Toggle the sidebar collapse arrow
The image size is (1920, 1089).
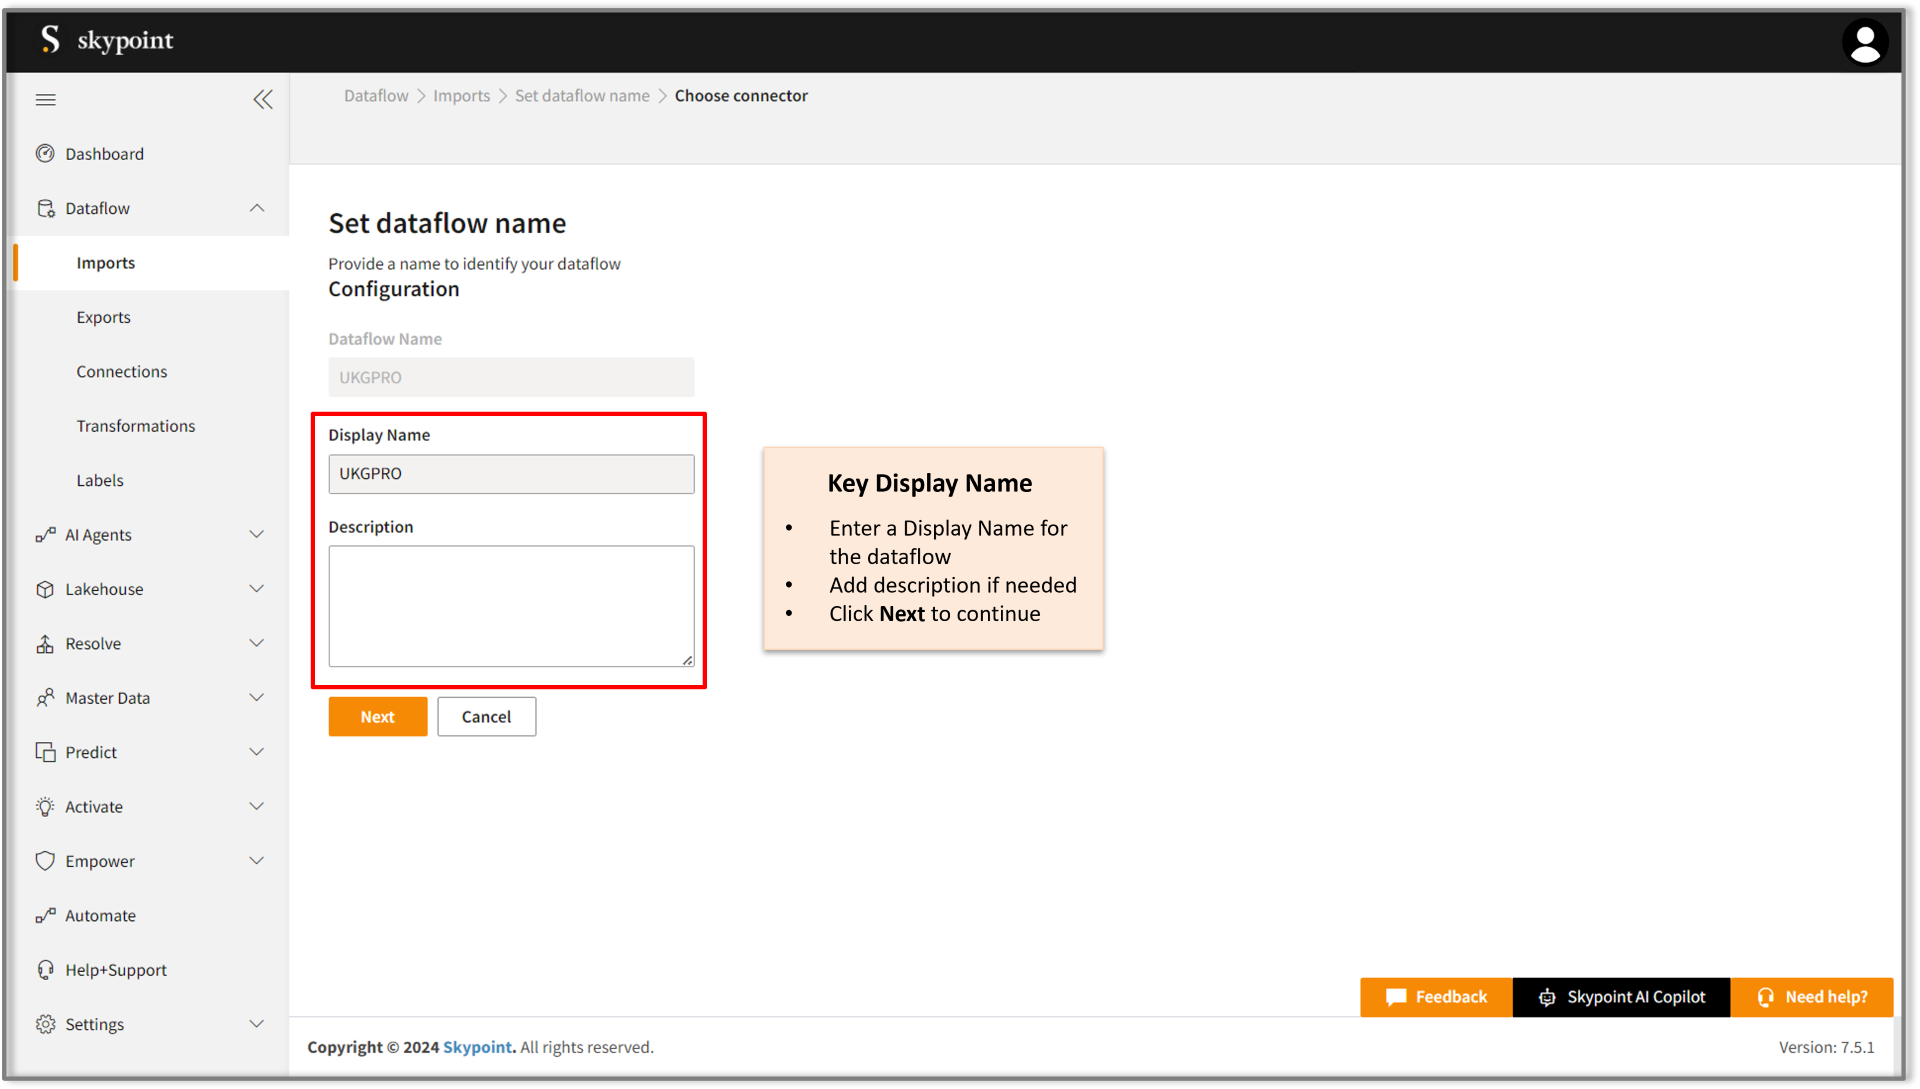[262, 99]
